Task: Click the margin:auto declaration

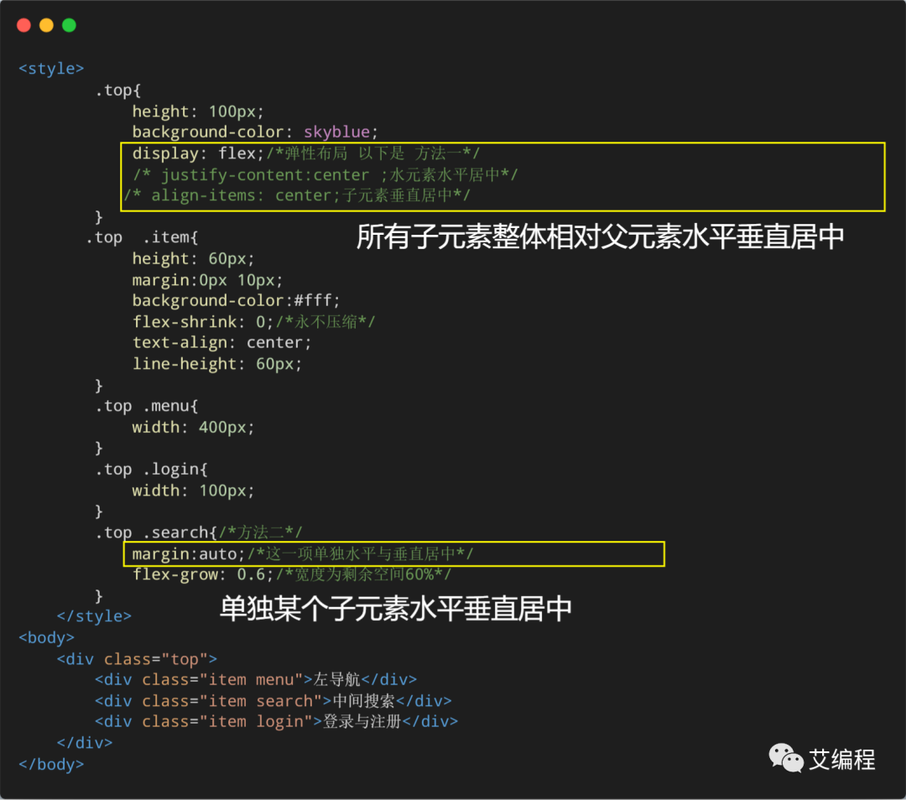Action: [x=187, y=554]
